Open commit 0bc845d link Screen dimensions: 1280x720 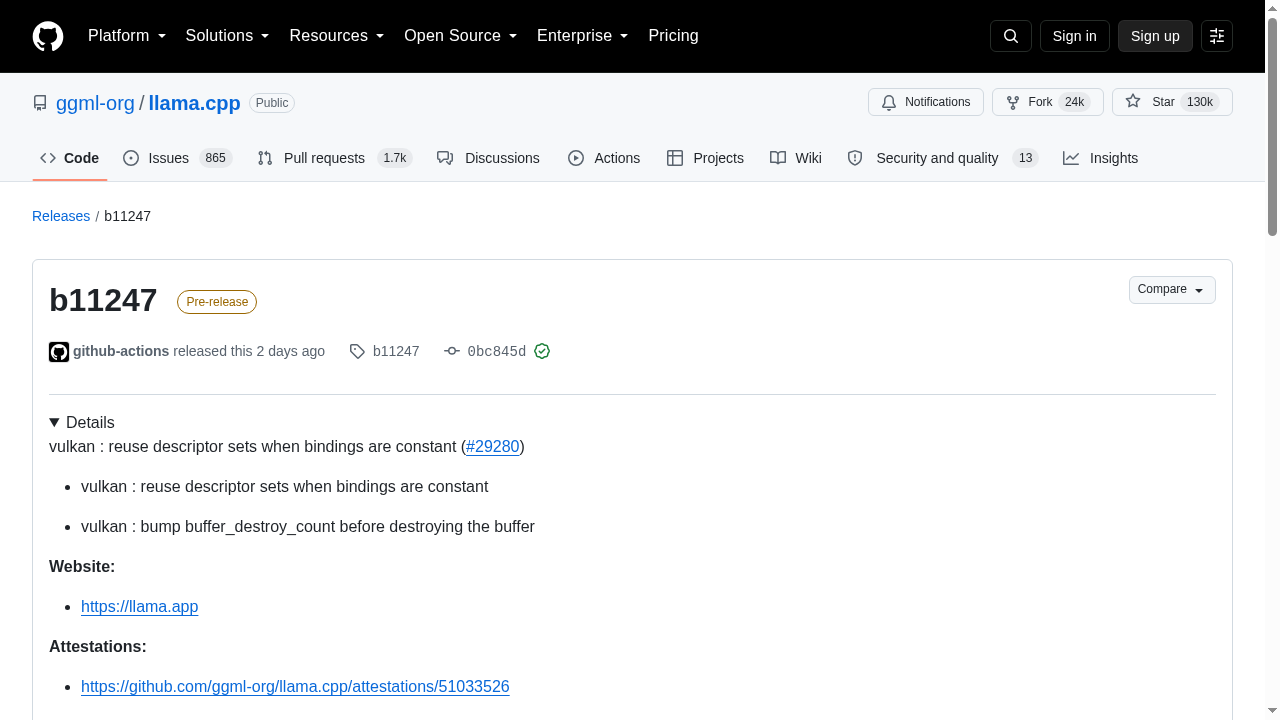(x=497, y=351)
